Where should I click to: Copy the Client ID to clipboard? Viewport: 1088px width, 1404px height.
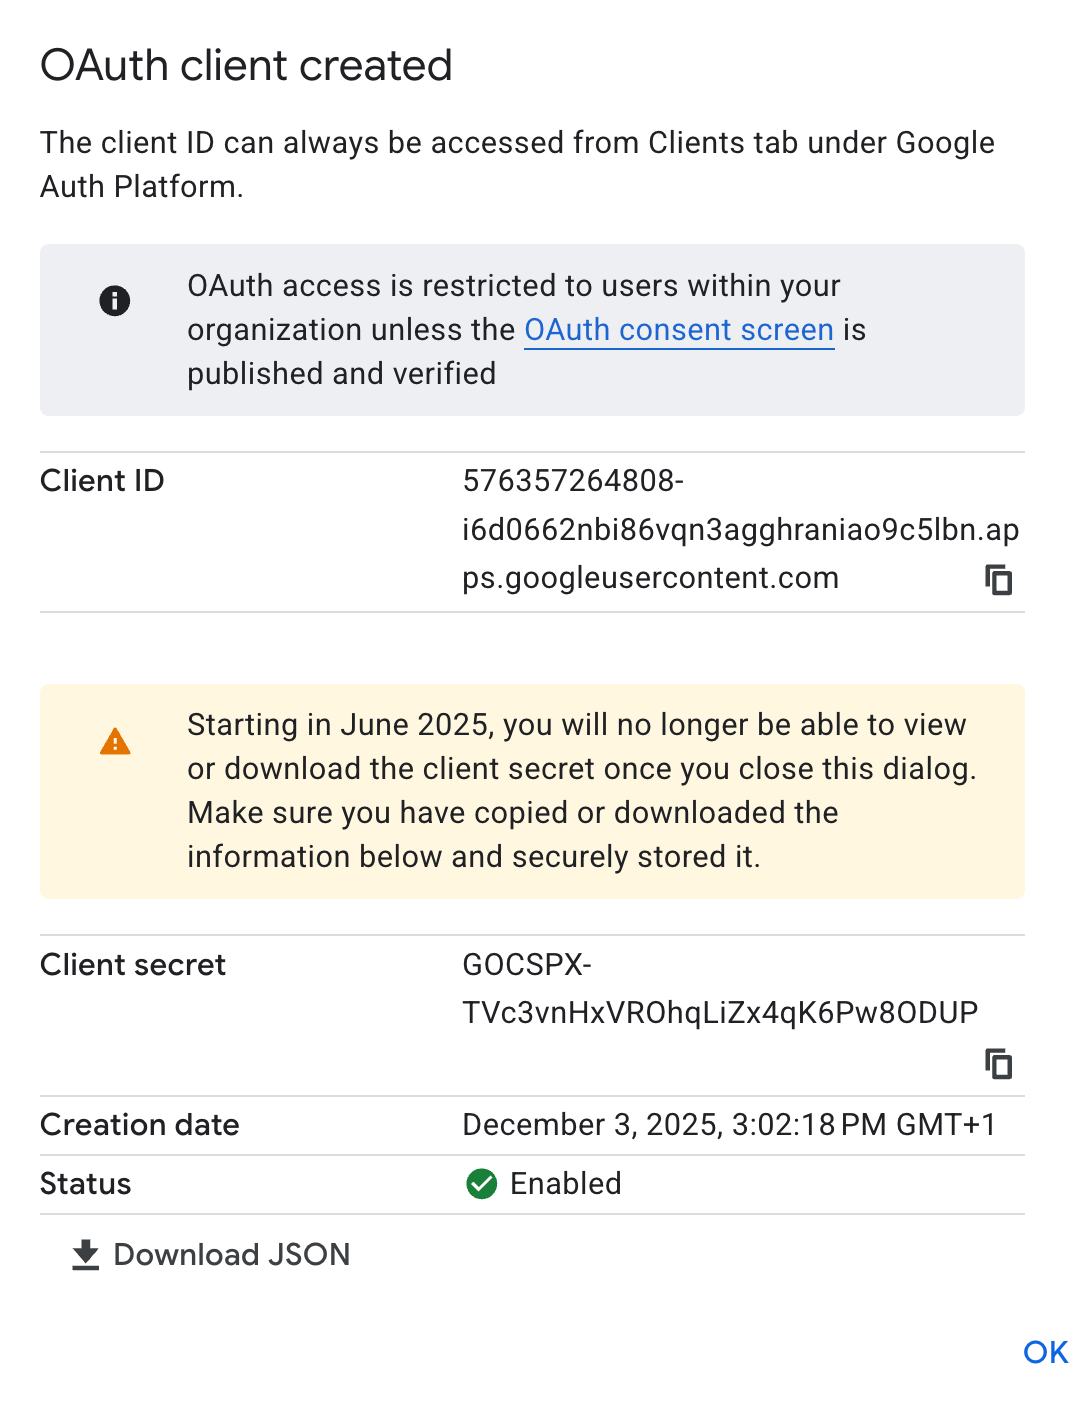998,580
